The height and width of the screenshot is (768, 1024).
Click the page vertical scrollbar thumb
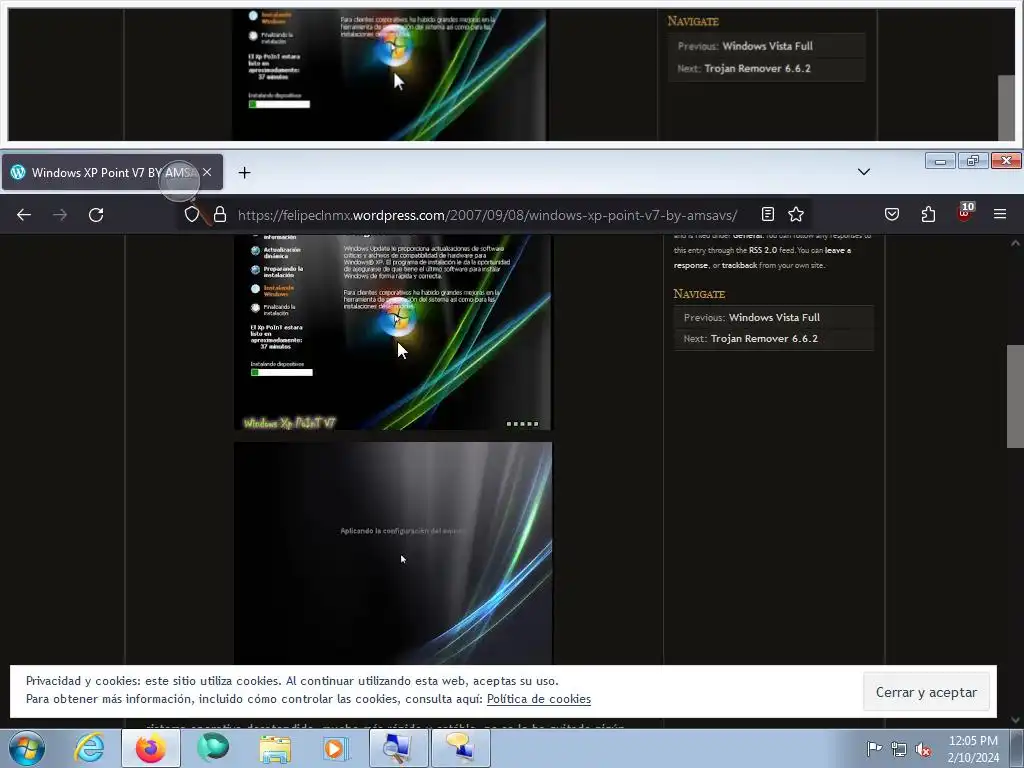[x=1015, y=396]
